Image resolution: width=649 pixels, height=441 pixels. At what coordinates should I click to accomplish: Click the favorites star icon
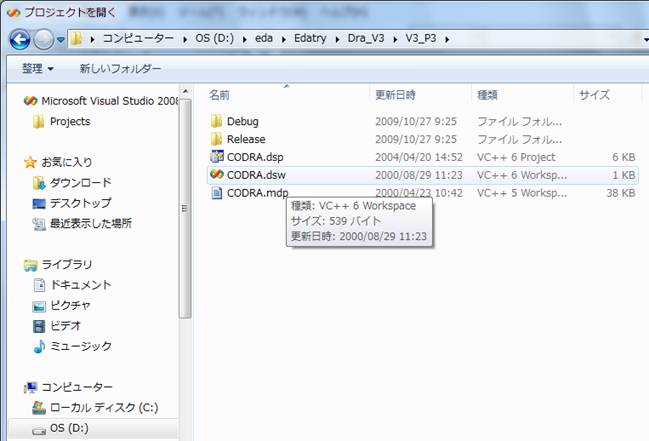coord(30,162)
